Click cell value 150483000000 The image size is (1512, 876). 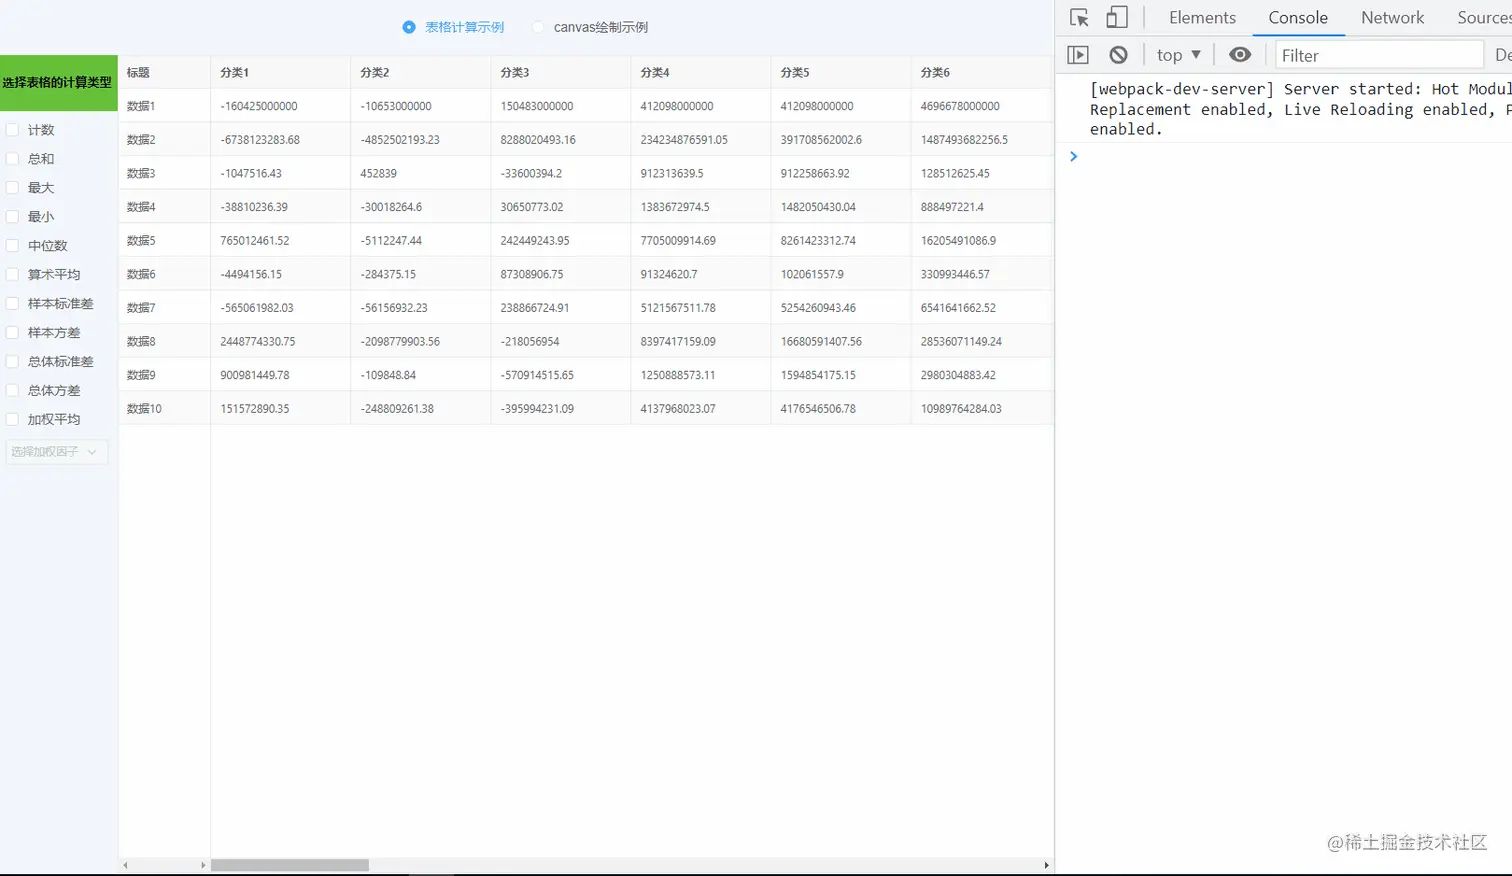[x=537, y=106]
